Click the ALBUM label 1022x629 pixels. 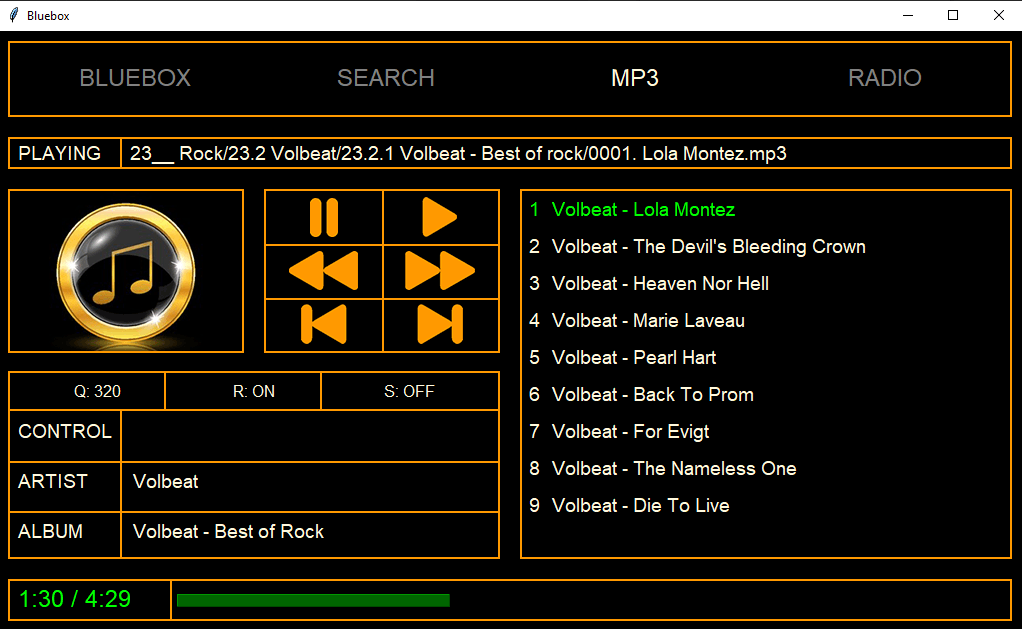pos(50,532)
